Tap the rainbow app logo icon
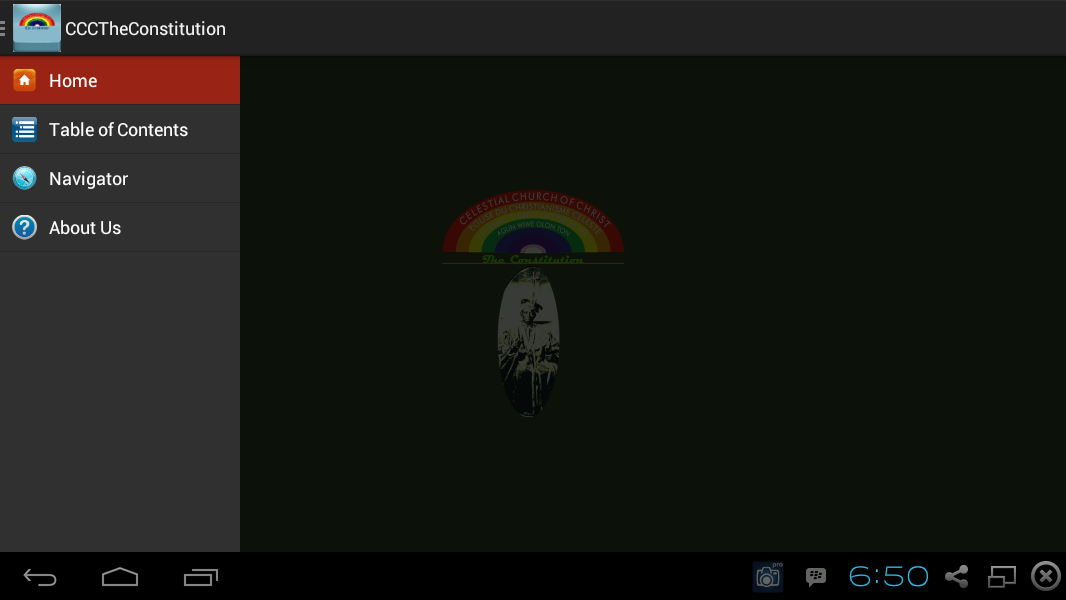1066x600 pixels. (x=37, y=28)
